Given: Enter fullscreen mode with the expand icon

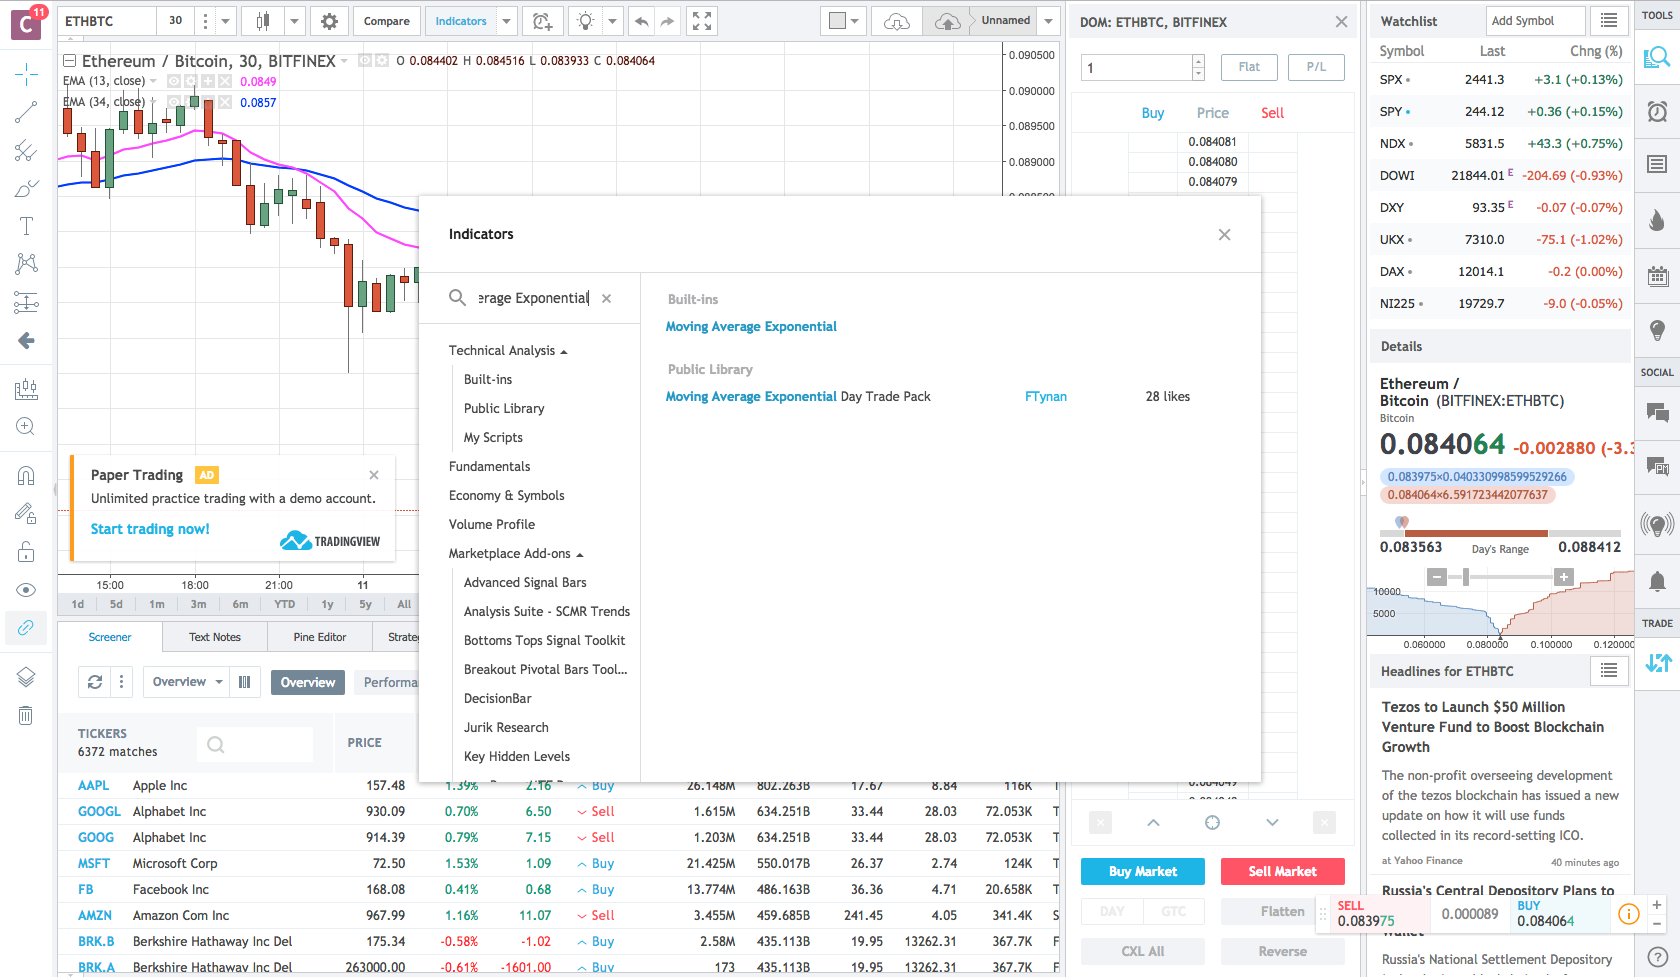Looking at the screenshot, I should pos(702,21).
